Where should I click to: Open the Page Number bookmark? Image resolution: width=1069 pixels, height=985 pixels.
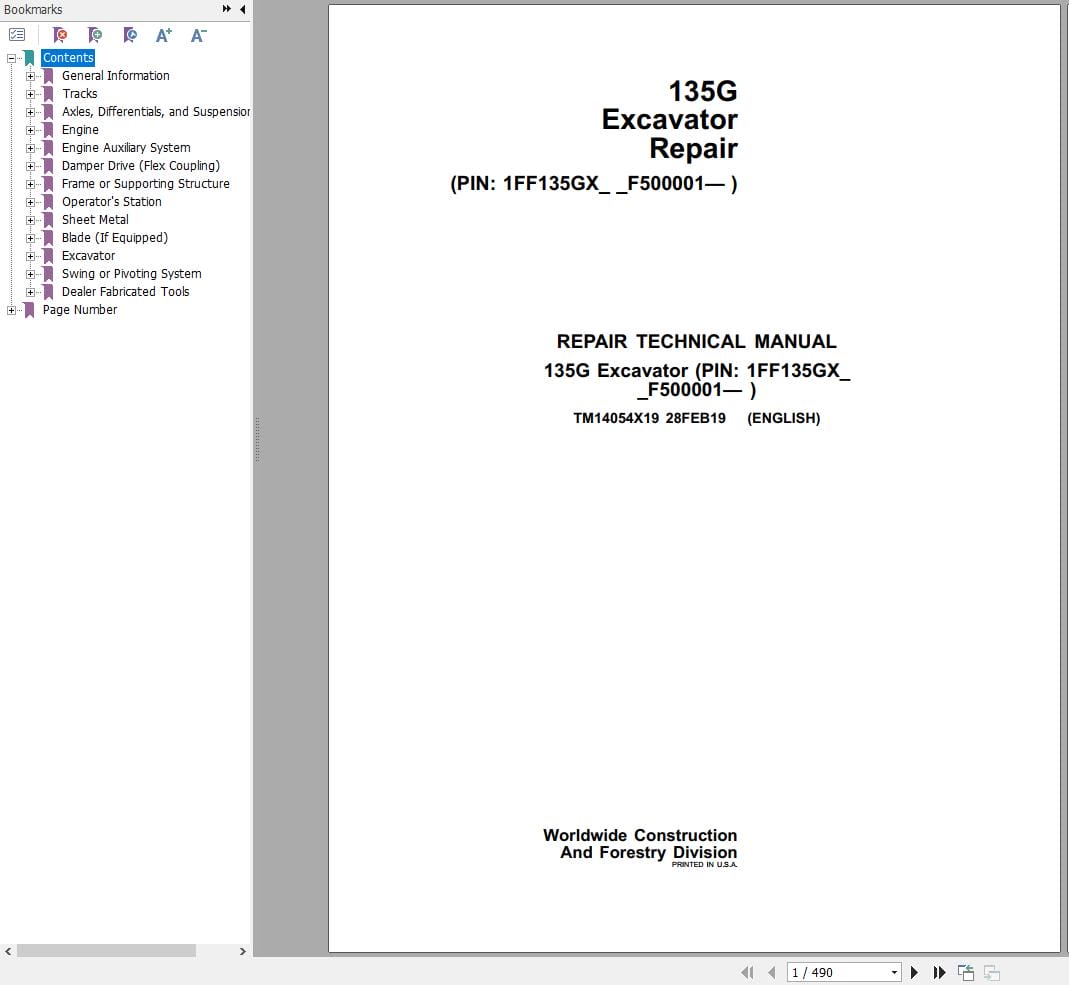click(x=80, y=309)
